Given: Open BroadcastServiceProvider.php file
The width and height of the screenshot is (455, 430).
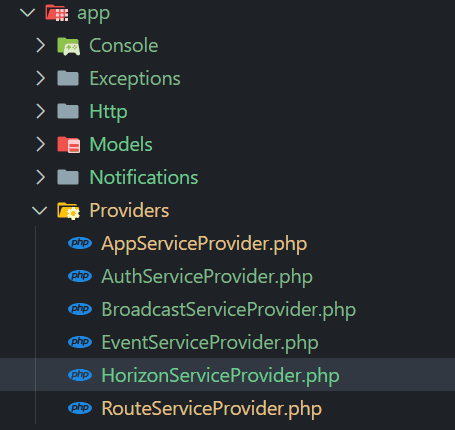Looking at the screenshot, I should [x=229, y=310].
